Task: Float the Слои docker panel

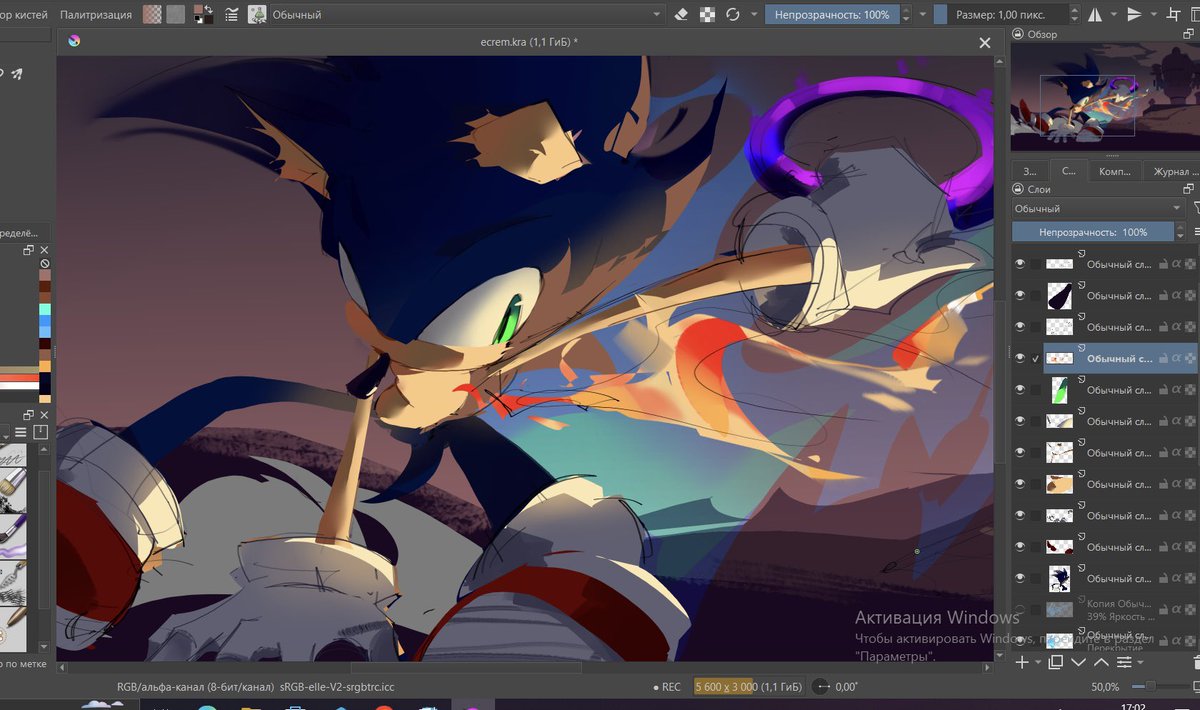Action: [x=1189, y=189]
